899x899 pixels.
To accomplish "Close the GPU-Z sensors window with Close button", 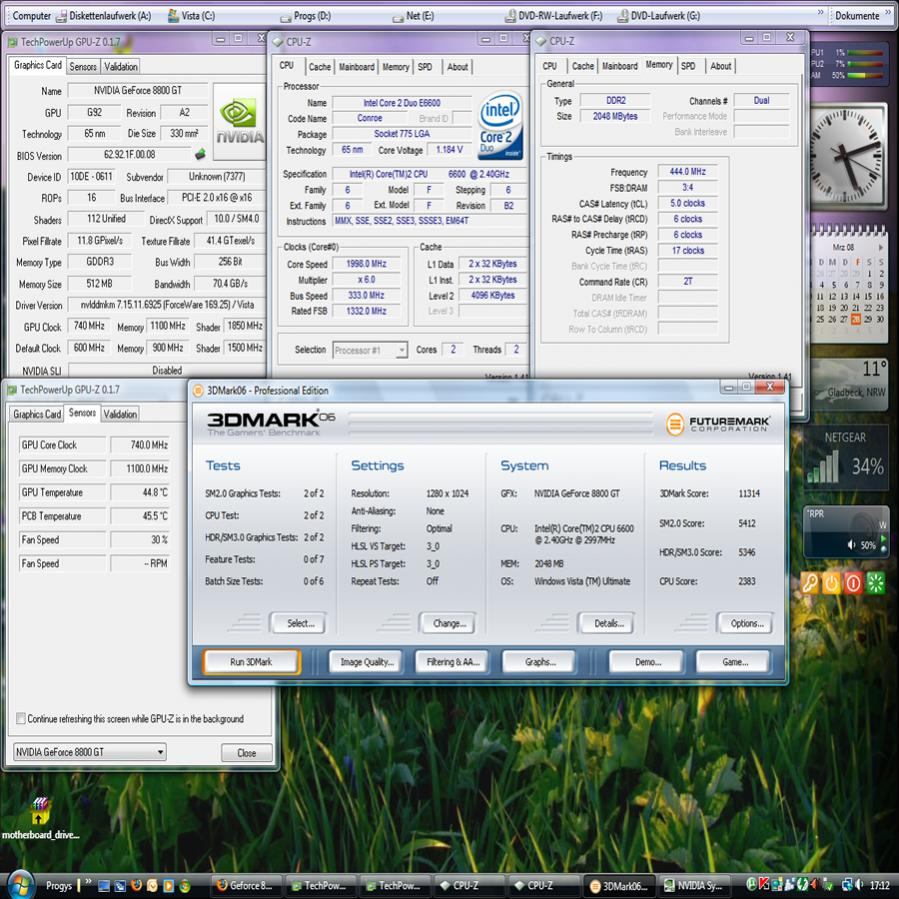I will pos(247,753).
